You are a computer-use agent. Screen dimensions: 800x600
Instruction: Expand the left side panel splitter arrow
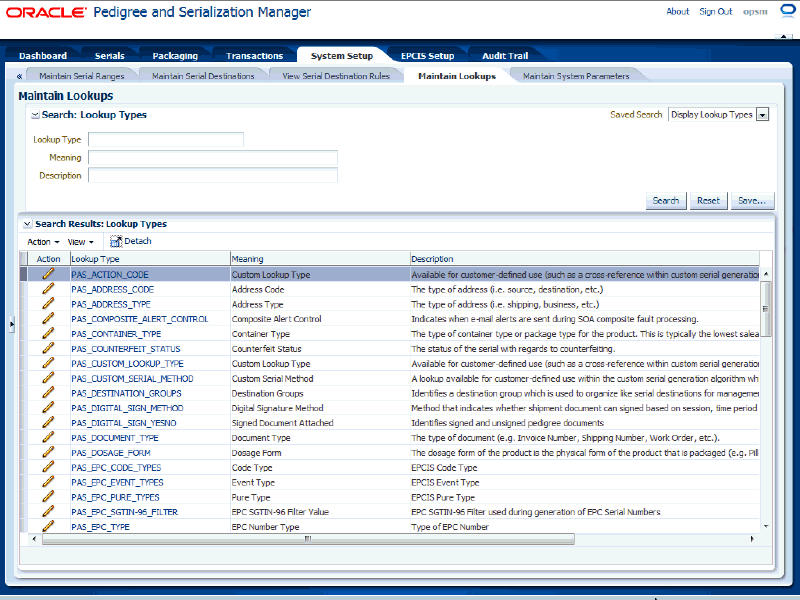coord(12,324)
